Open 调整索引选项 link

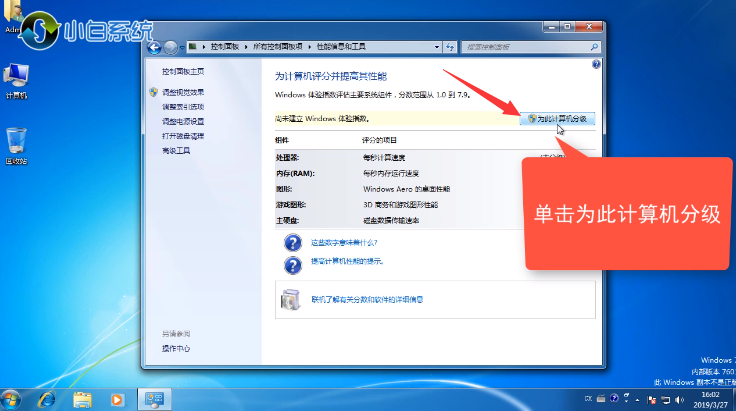point(183,107)
